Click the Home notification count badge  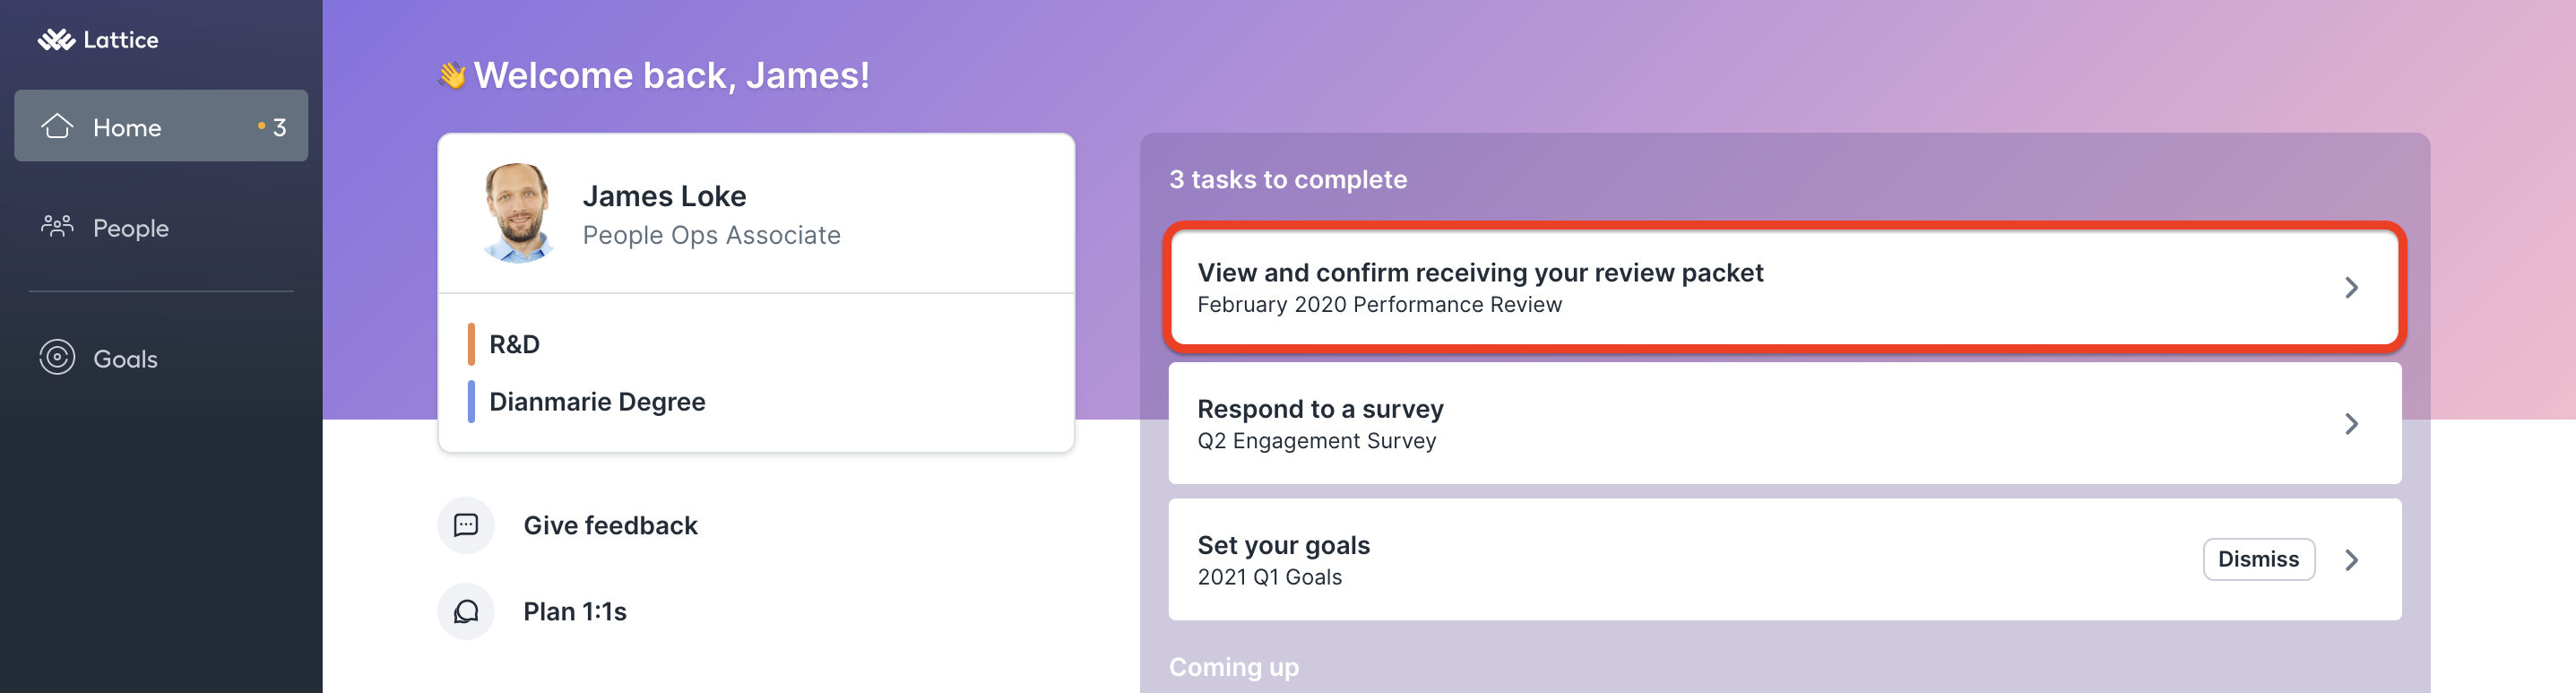272,127
